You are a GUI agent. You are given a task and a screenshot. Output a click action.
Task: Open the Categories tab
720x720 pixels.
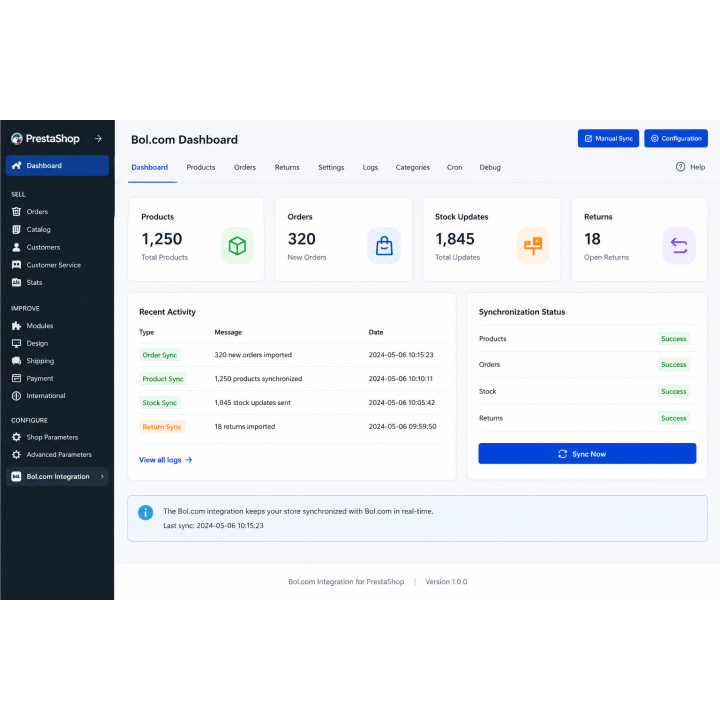[412, 168]
